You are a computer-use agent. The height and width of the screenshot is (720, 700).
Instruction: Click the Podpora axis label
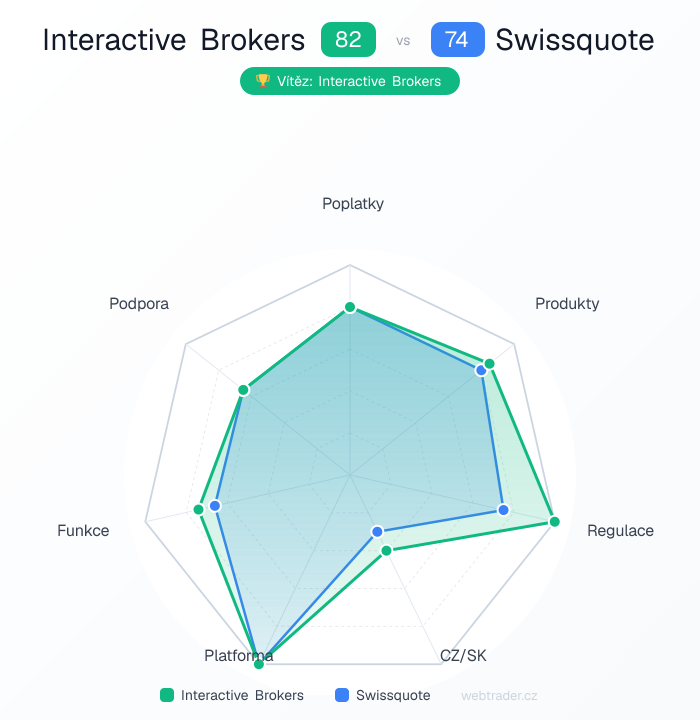click(139, 303)
